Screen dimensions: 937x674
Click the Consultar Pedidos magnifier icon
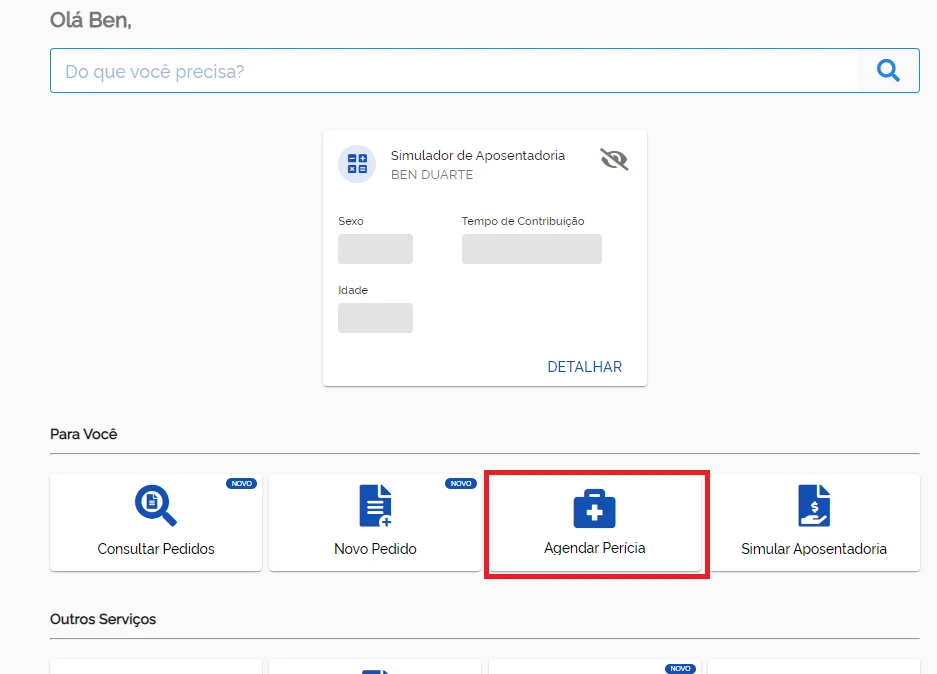coord(155,506)
